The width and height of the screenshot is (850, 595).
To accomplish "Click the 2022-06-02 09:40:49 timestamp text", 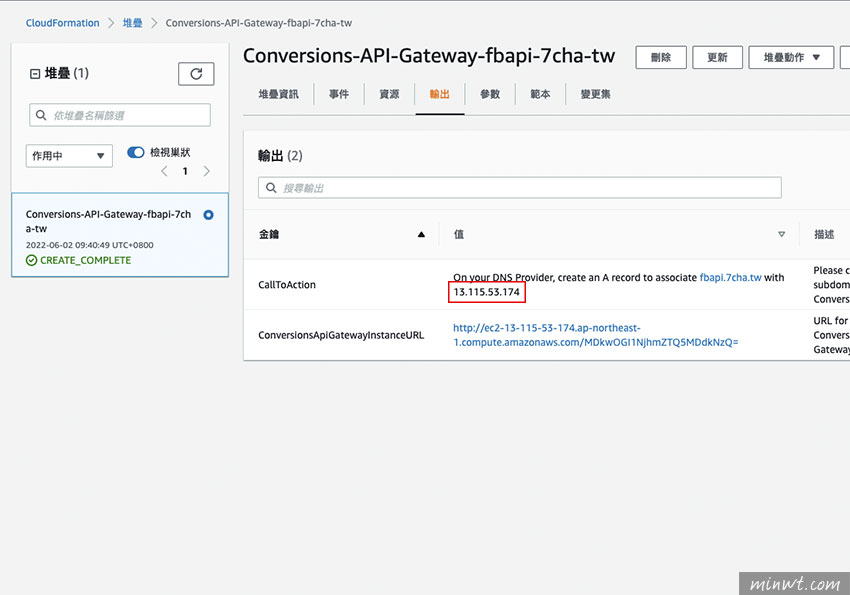I will click(x=89, y=245).
